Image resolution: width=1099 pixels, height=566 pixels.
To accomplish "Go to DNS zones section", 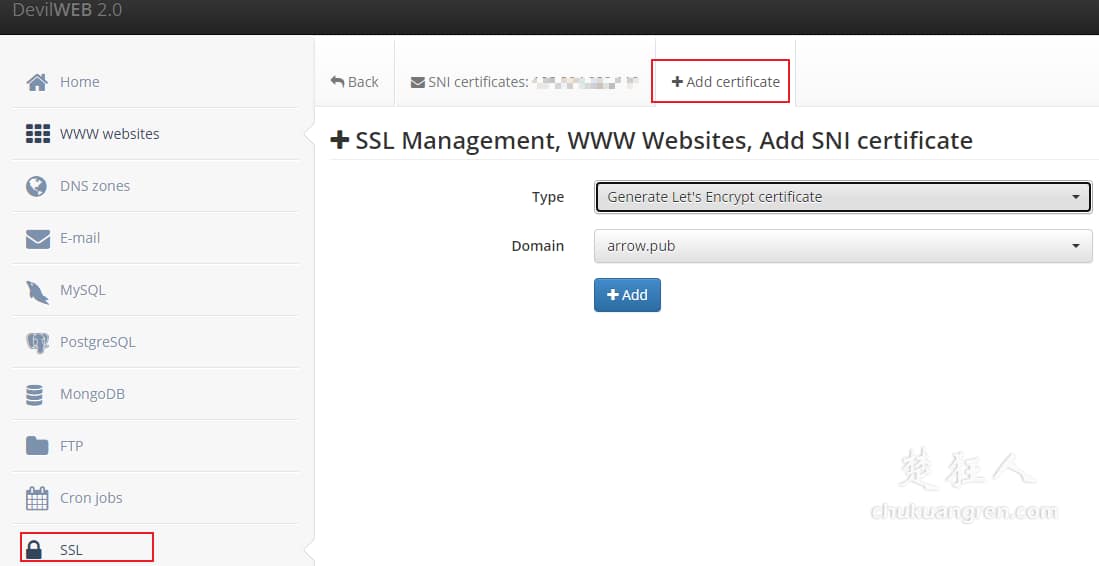I will point(95,186).
